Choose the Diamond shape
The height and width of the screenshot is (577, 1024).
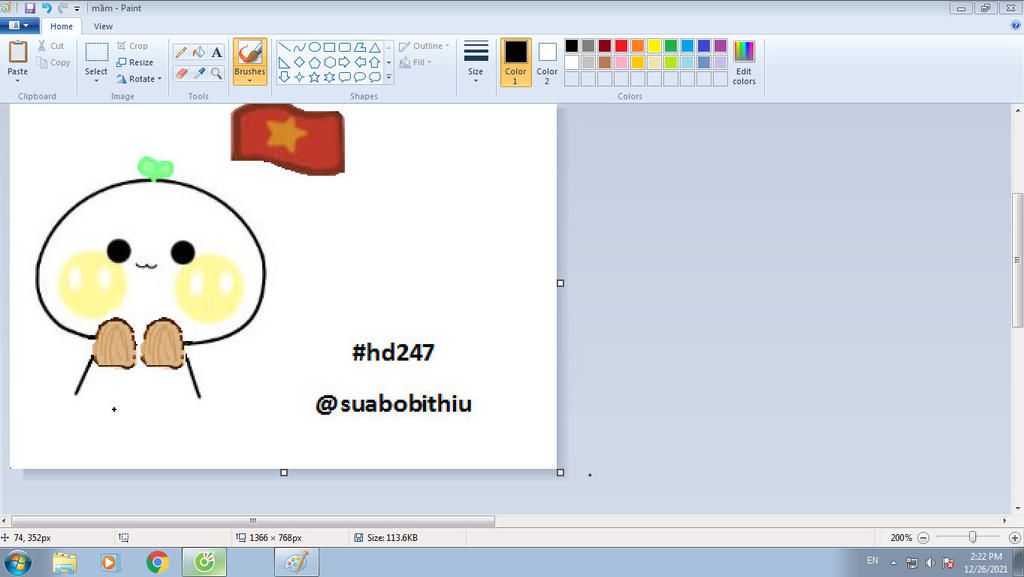coord(299,62)
